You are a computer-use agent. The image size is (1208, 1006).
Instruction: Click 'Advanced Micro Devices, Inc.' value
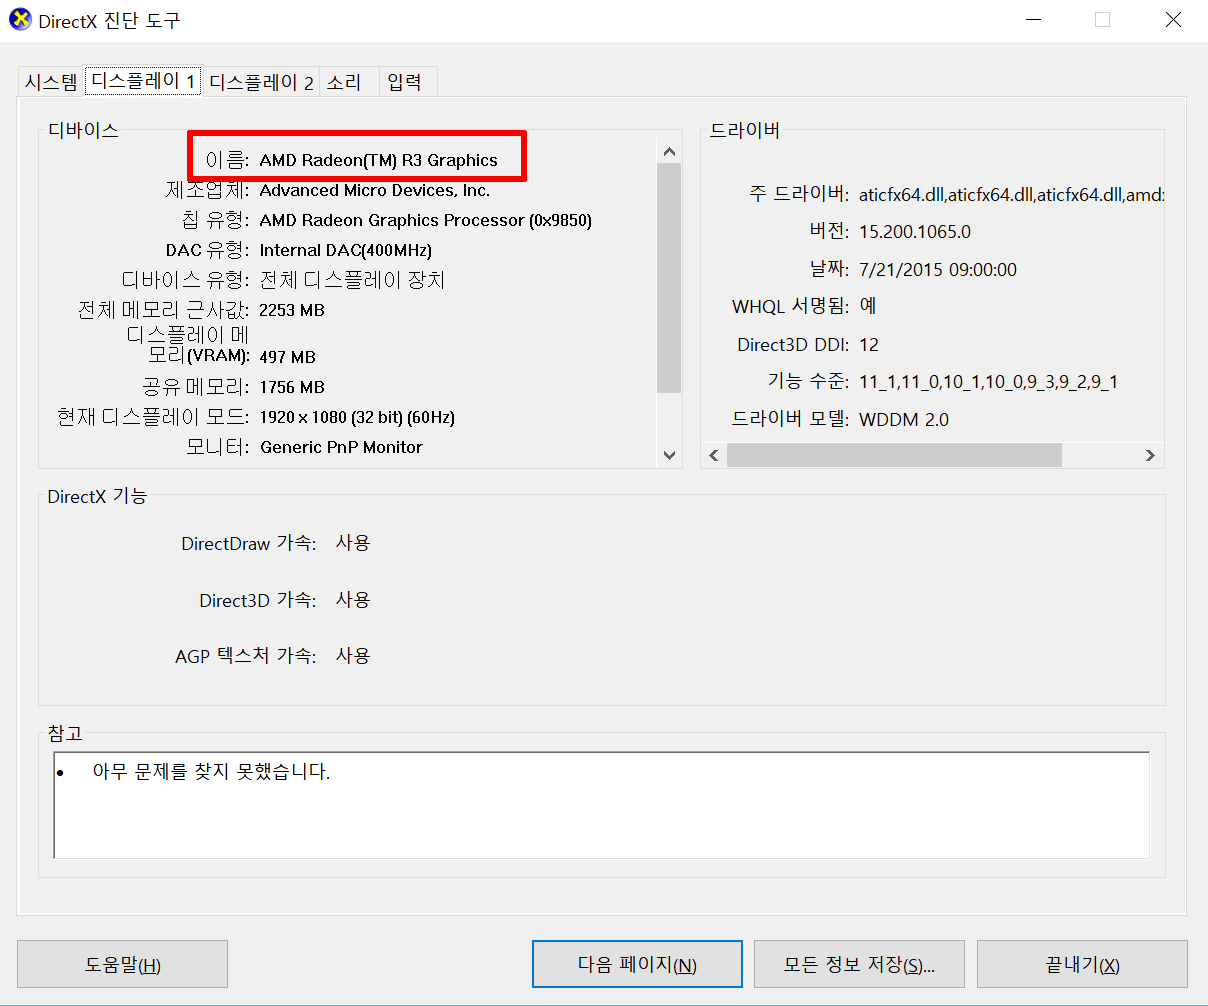click(375, 190)
